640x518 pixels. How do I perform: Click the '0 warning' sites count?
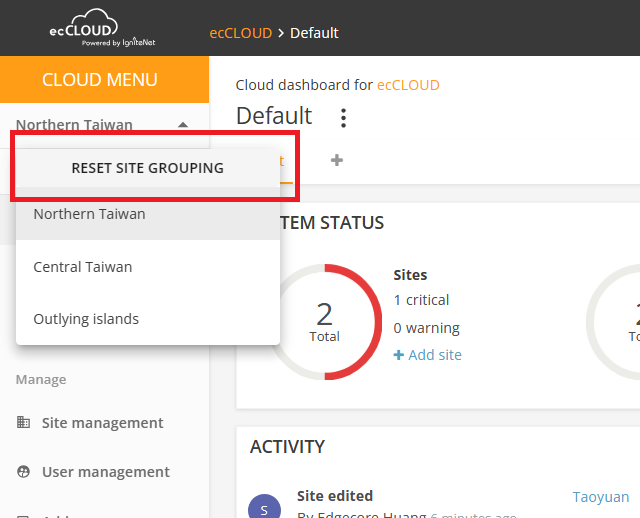pos(427,328)
